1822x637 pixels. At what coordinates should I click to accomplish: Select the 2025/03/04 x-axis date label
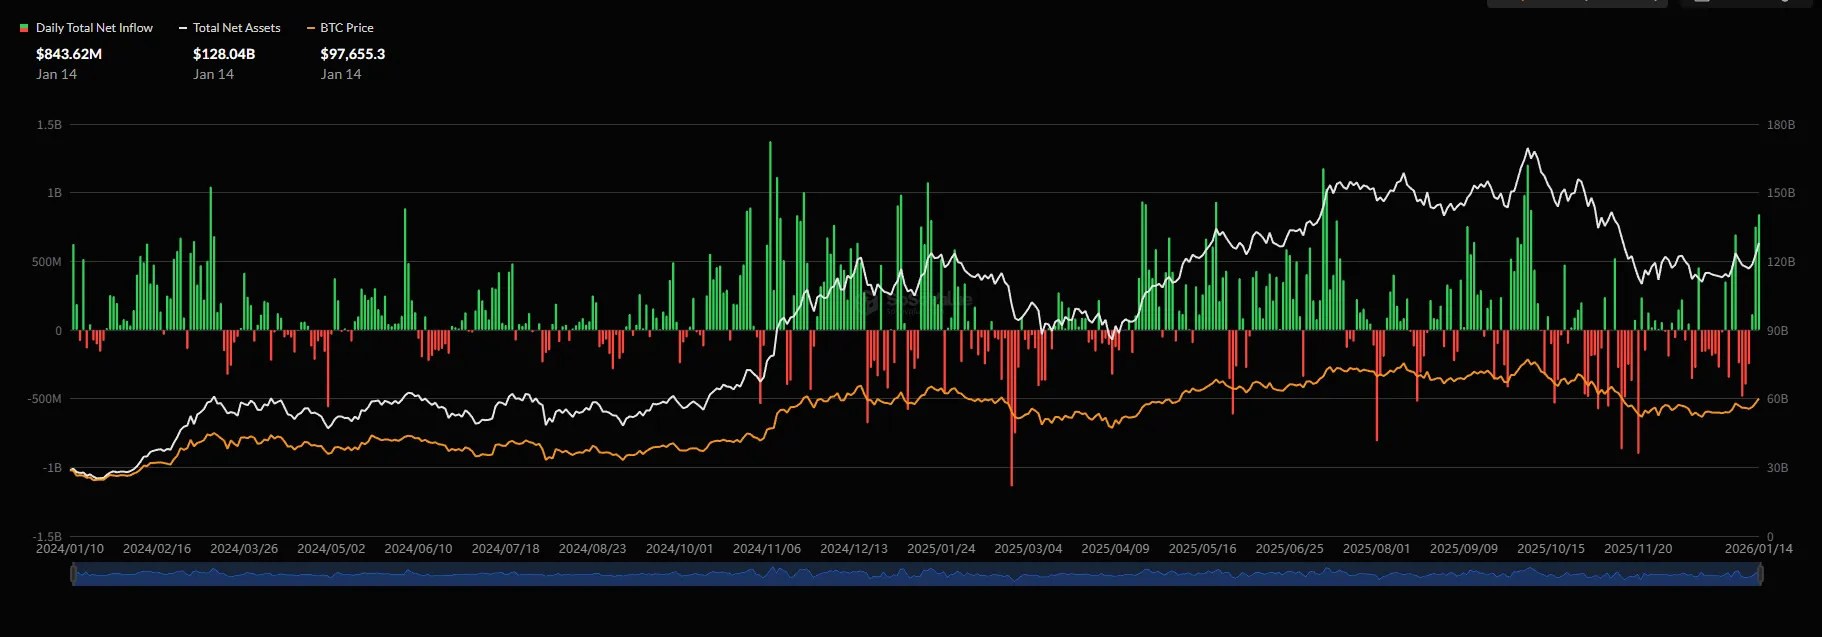[1027, 549]
